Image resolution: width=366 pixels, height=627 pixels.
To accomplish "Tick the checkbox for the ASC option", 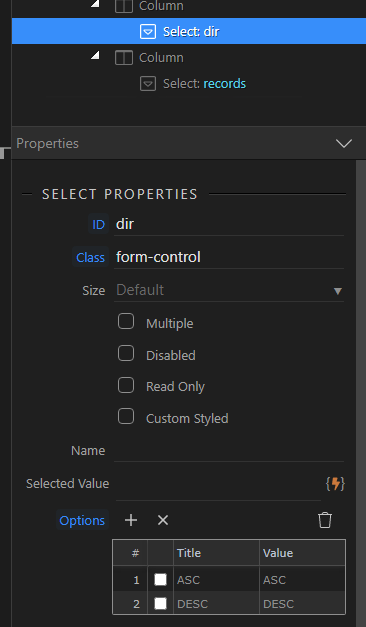I will click(x=160, y=579).
